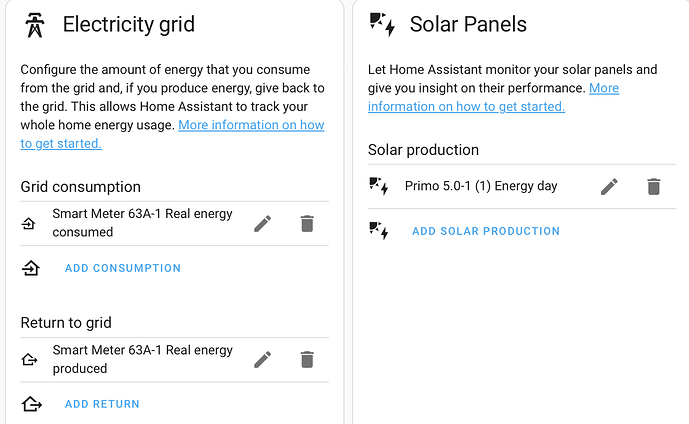Edit the Primo 5.0-1 solar production entry
Screen dimensions: 689x424
tap(609, 186)
